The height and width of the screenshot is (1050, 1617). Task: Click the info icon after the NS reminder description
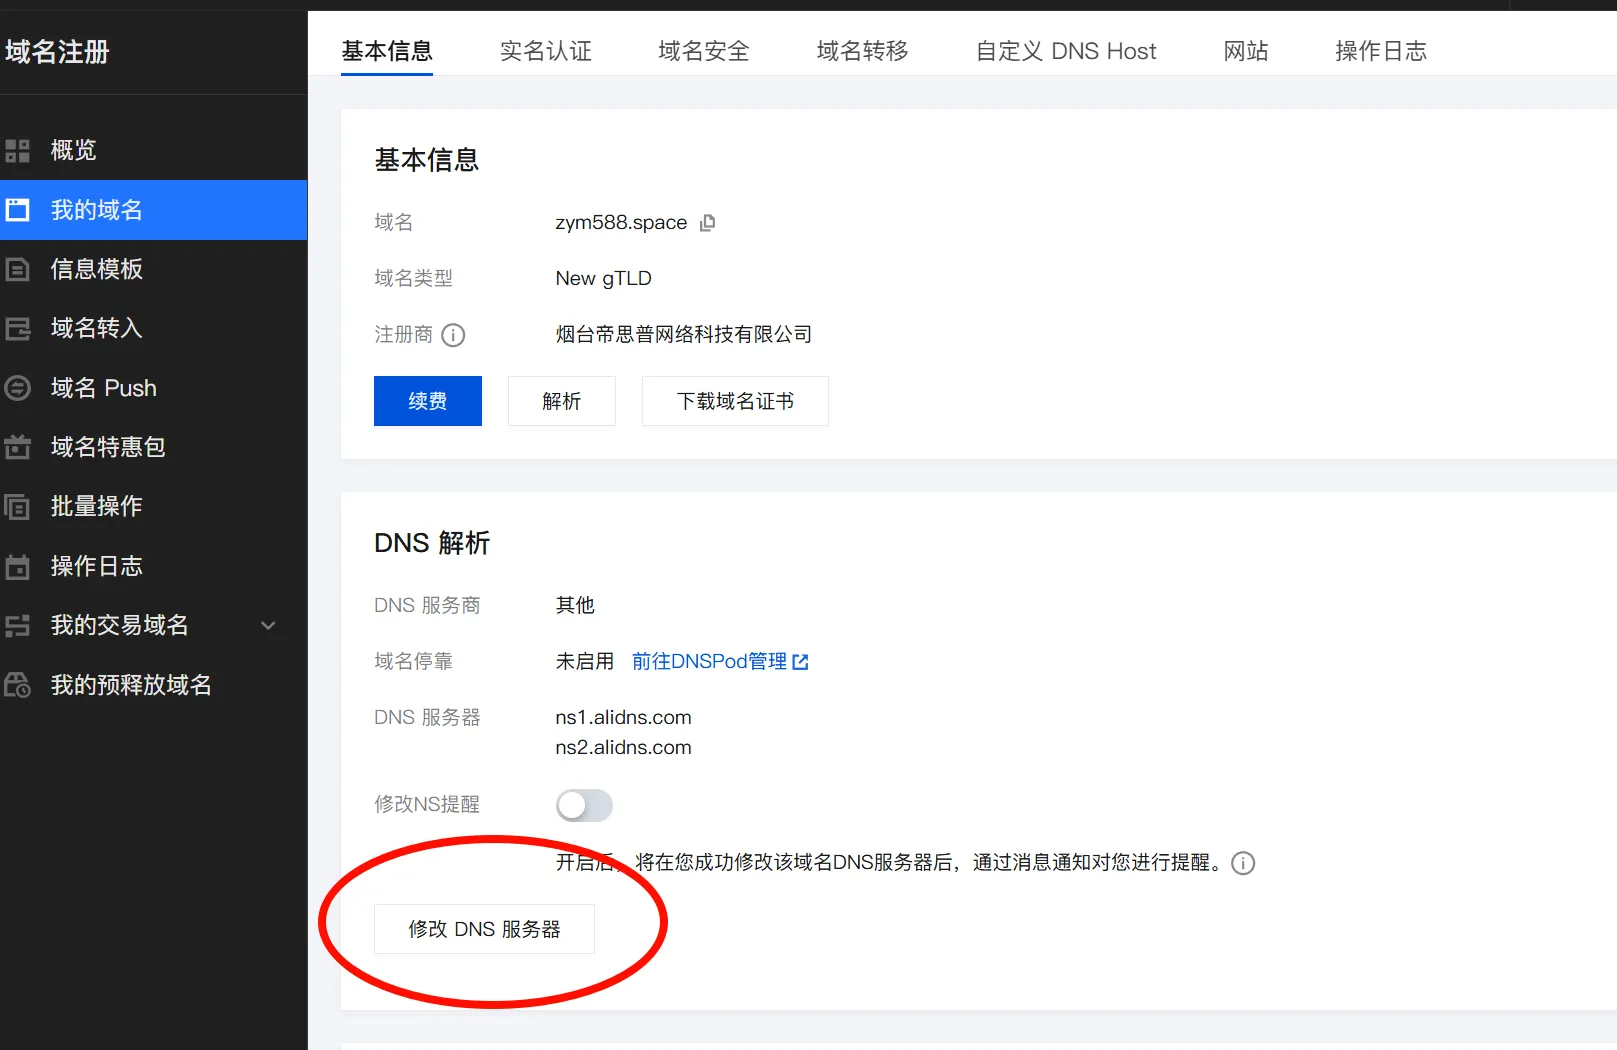[1242, 863]
